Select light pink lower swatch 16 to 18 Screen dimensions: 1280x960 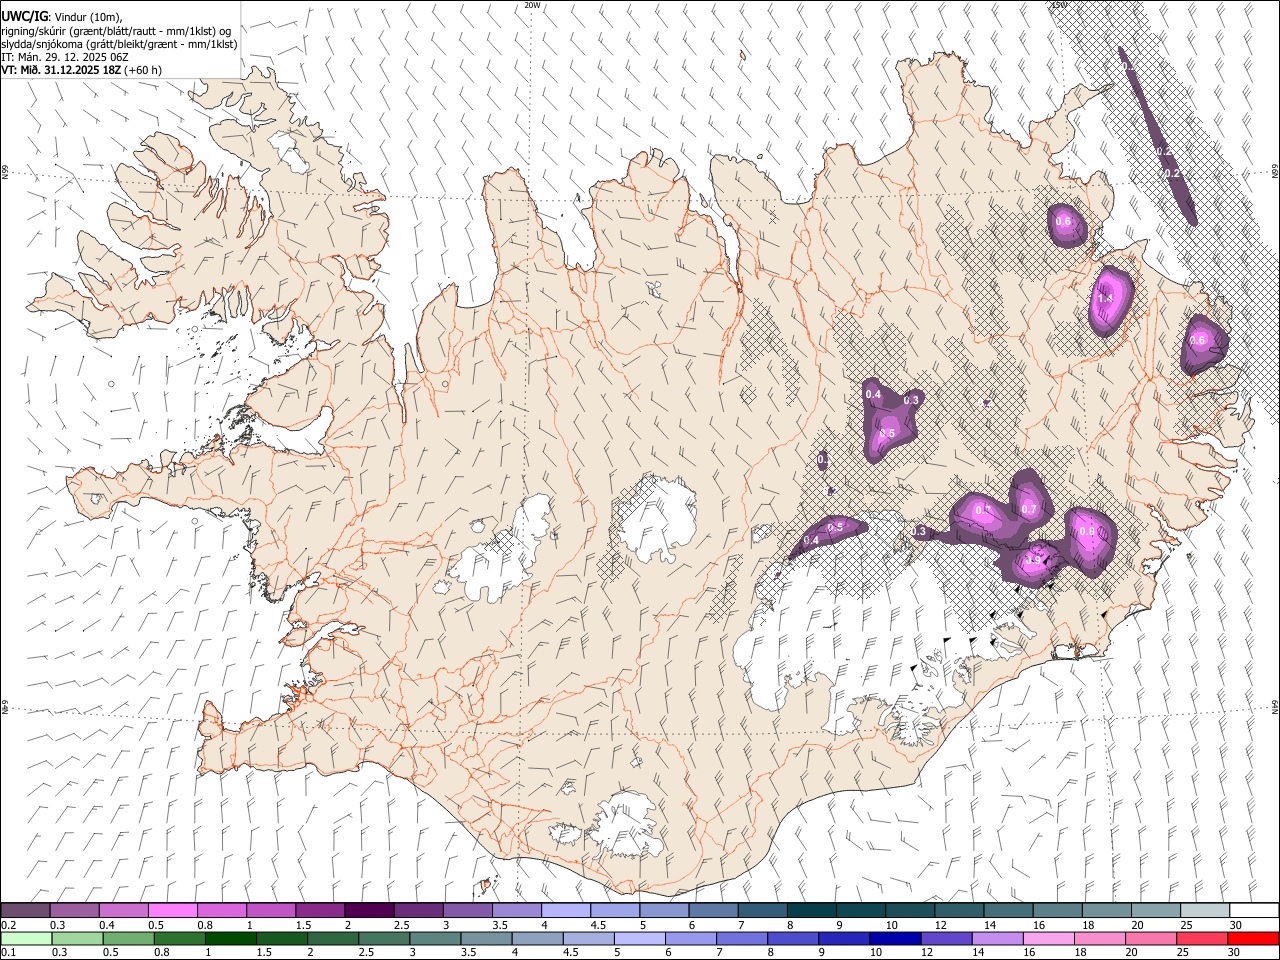(x=1048, y=938)
